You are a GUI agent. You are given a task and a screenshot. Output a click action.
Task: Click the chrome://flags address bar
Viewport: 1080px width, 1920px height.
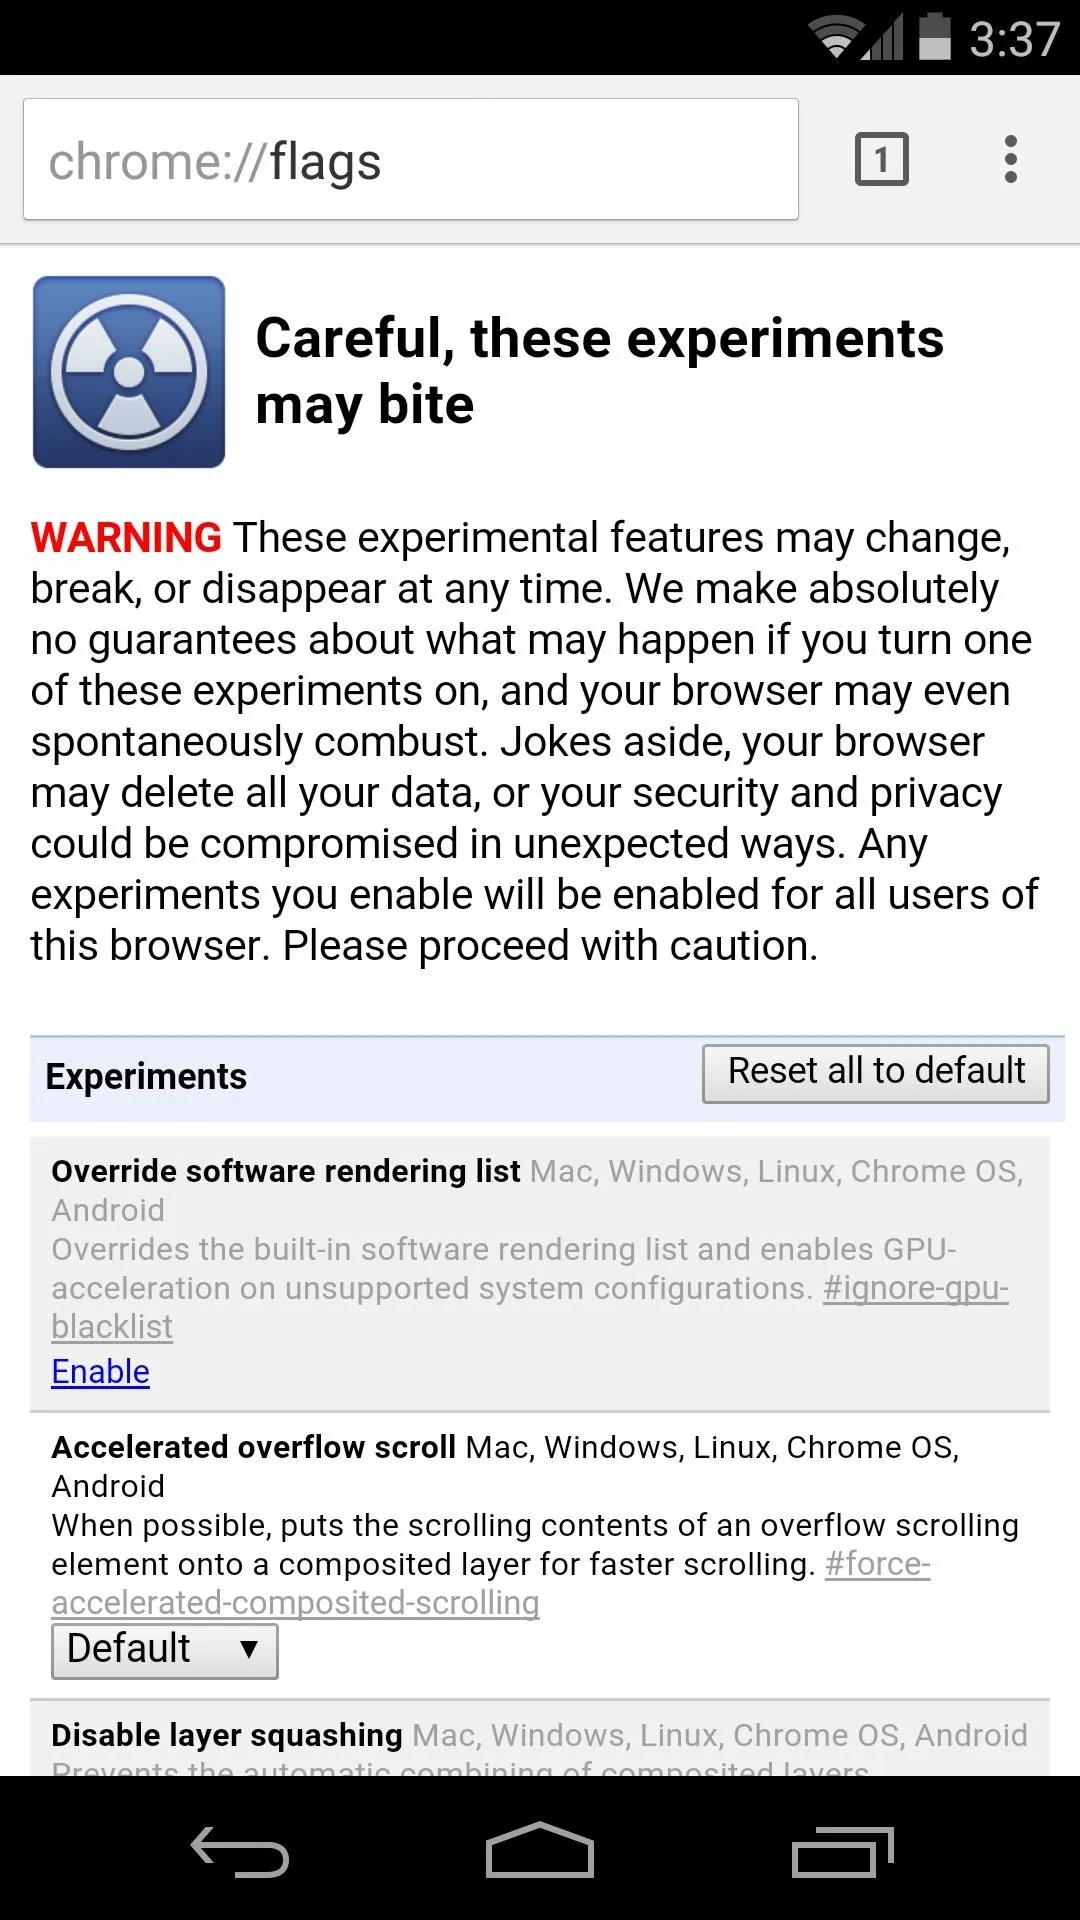[x=410, y=159]
